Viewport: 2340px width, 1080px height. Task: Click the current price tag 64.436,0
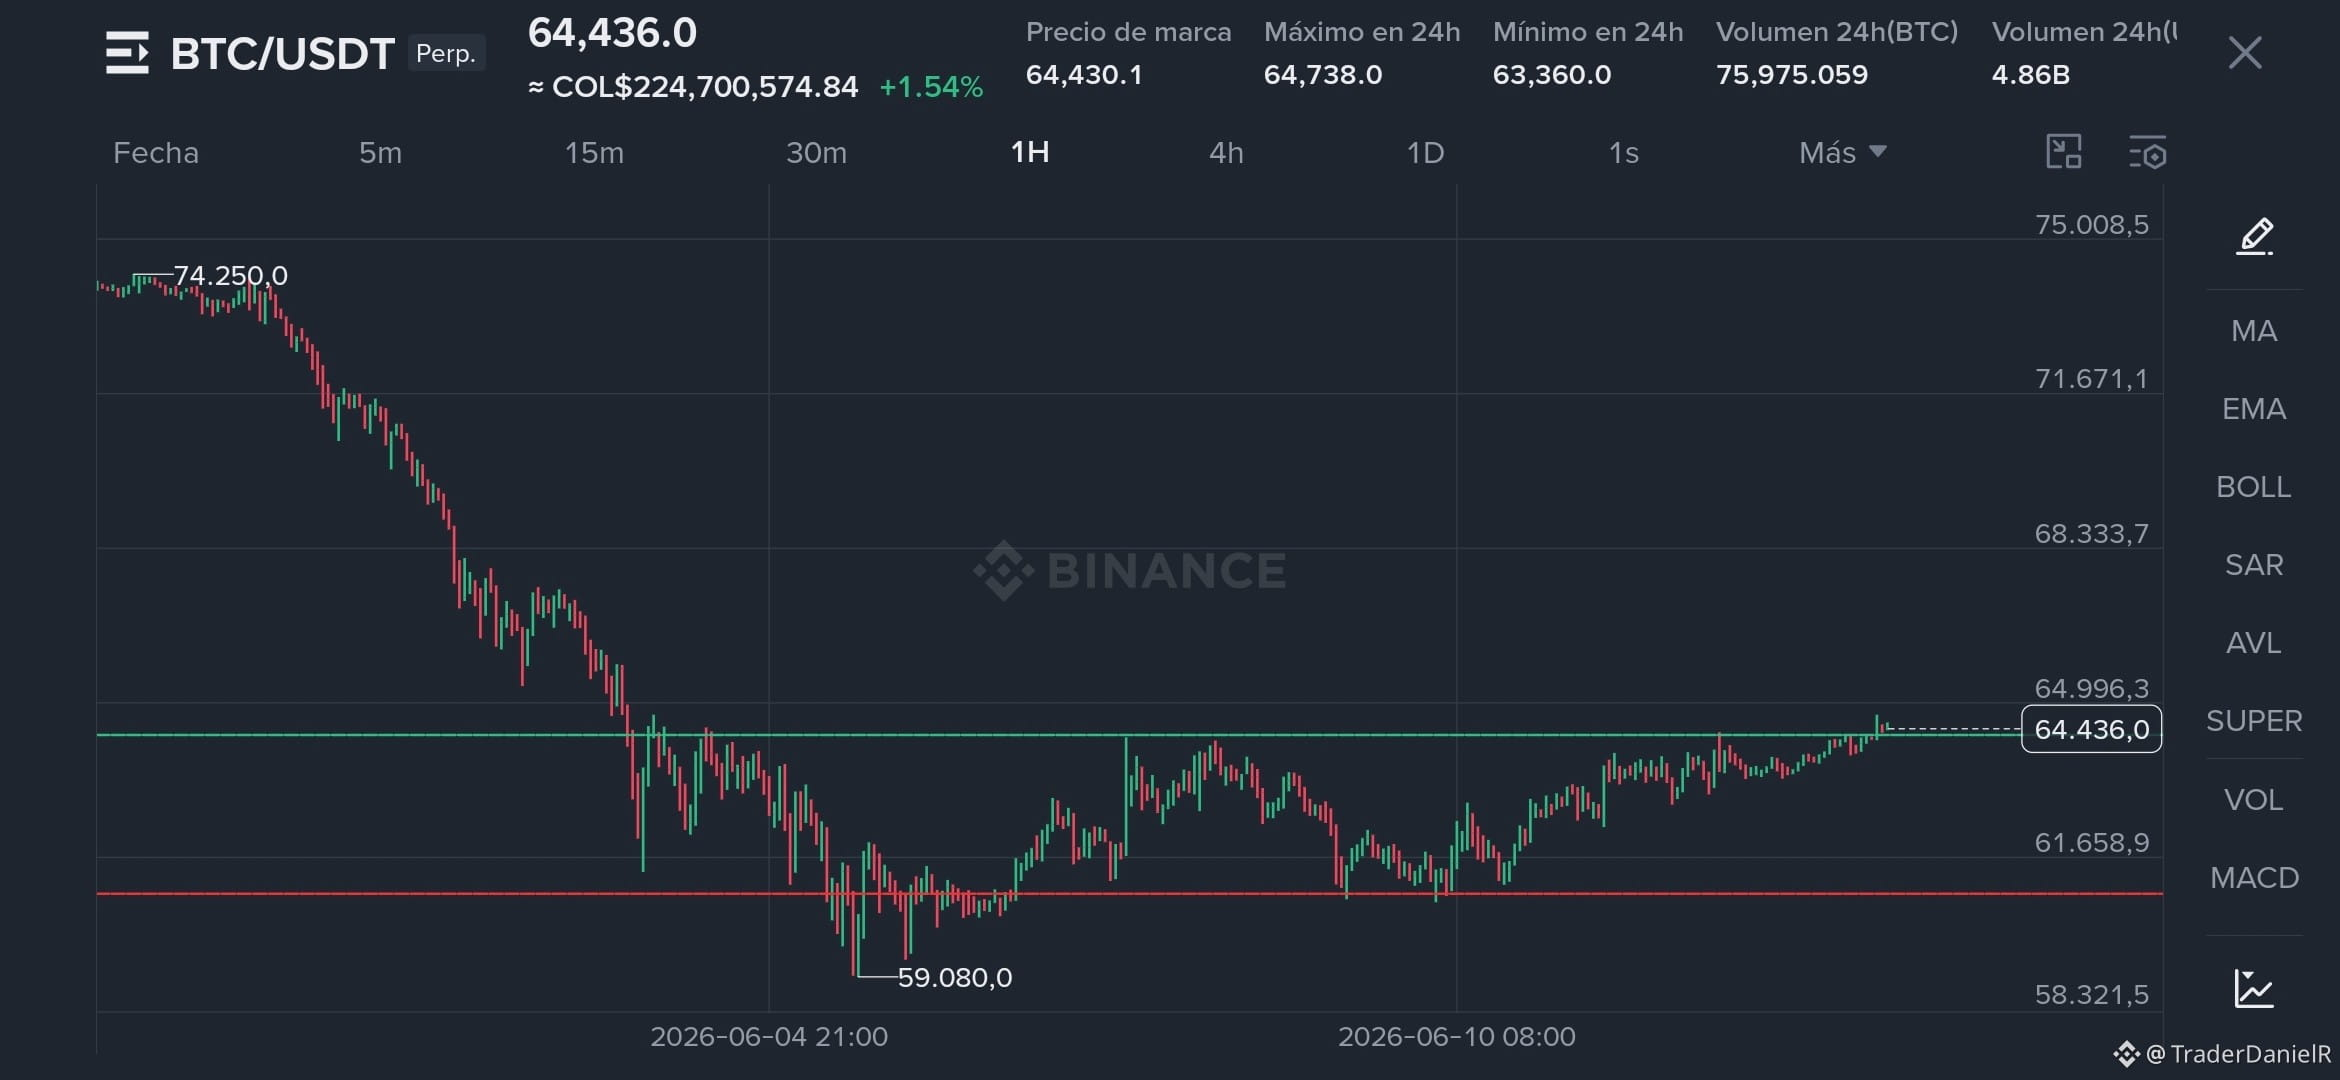[2091, 729]
